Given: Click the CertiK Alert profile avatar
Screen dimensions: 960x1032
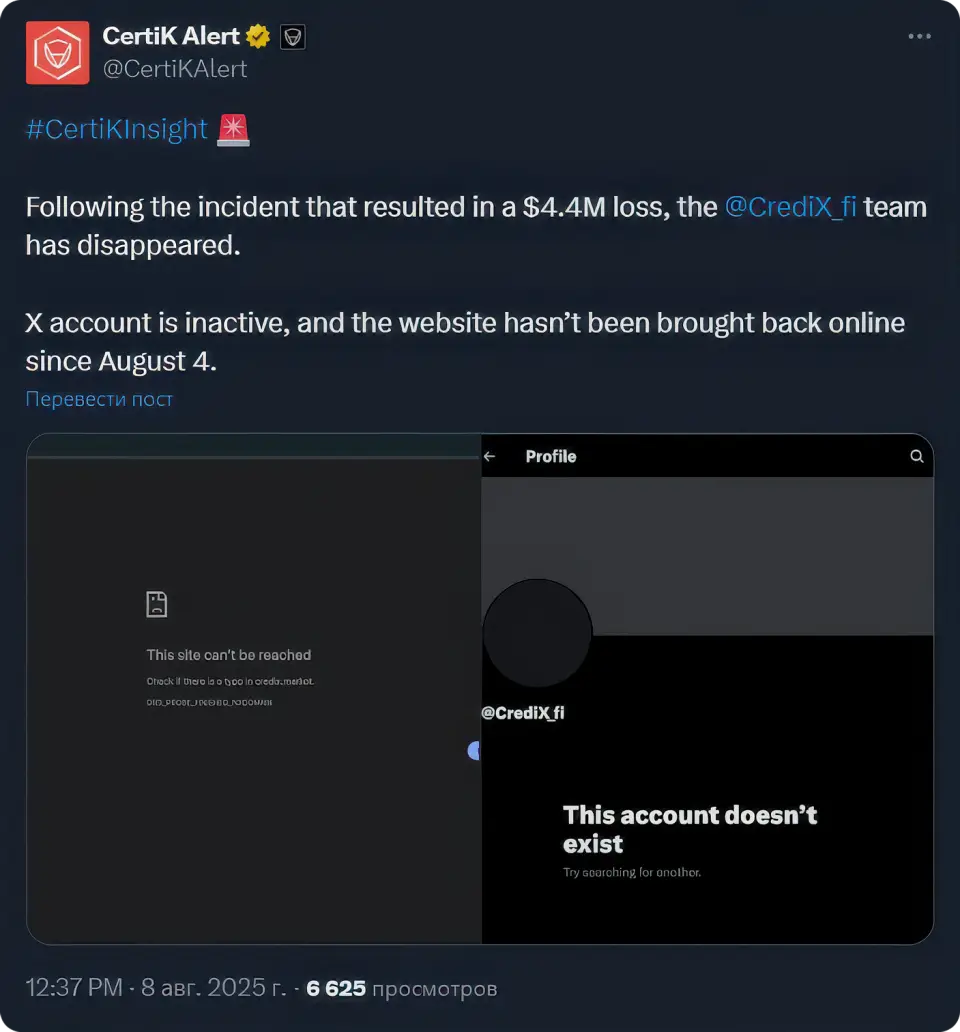Looking at the screenshot, I should [57, 52].
